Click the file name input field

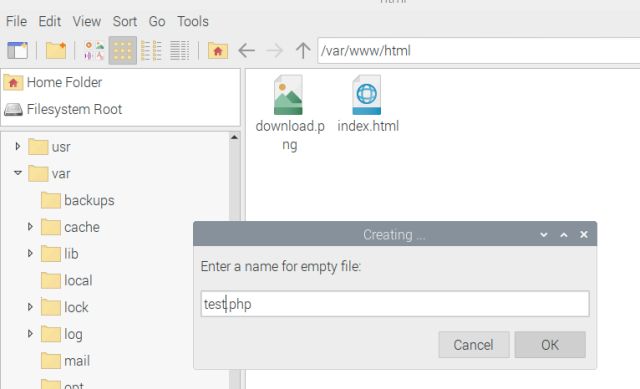coord(395,304)
